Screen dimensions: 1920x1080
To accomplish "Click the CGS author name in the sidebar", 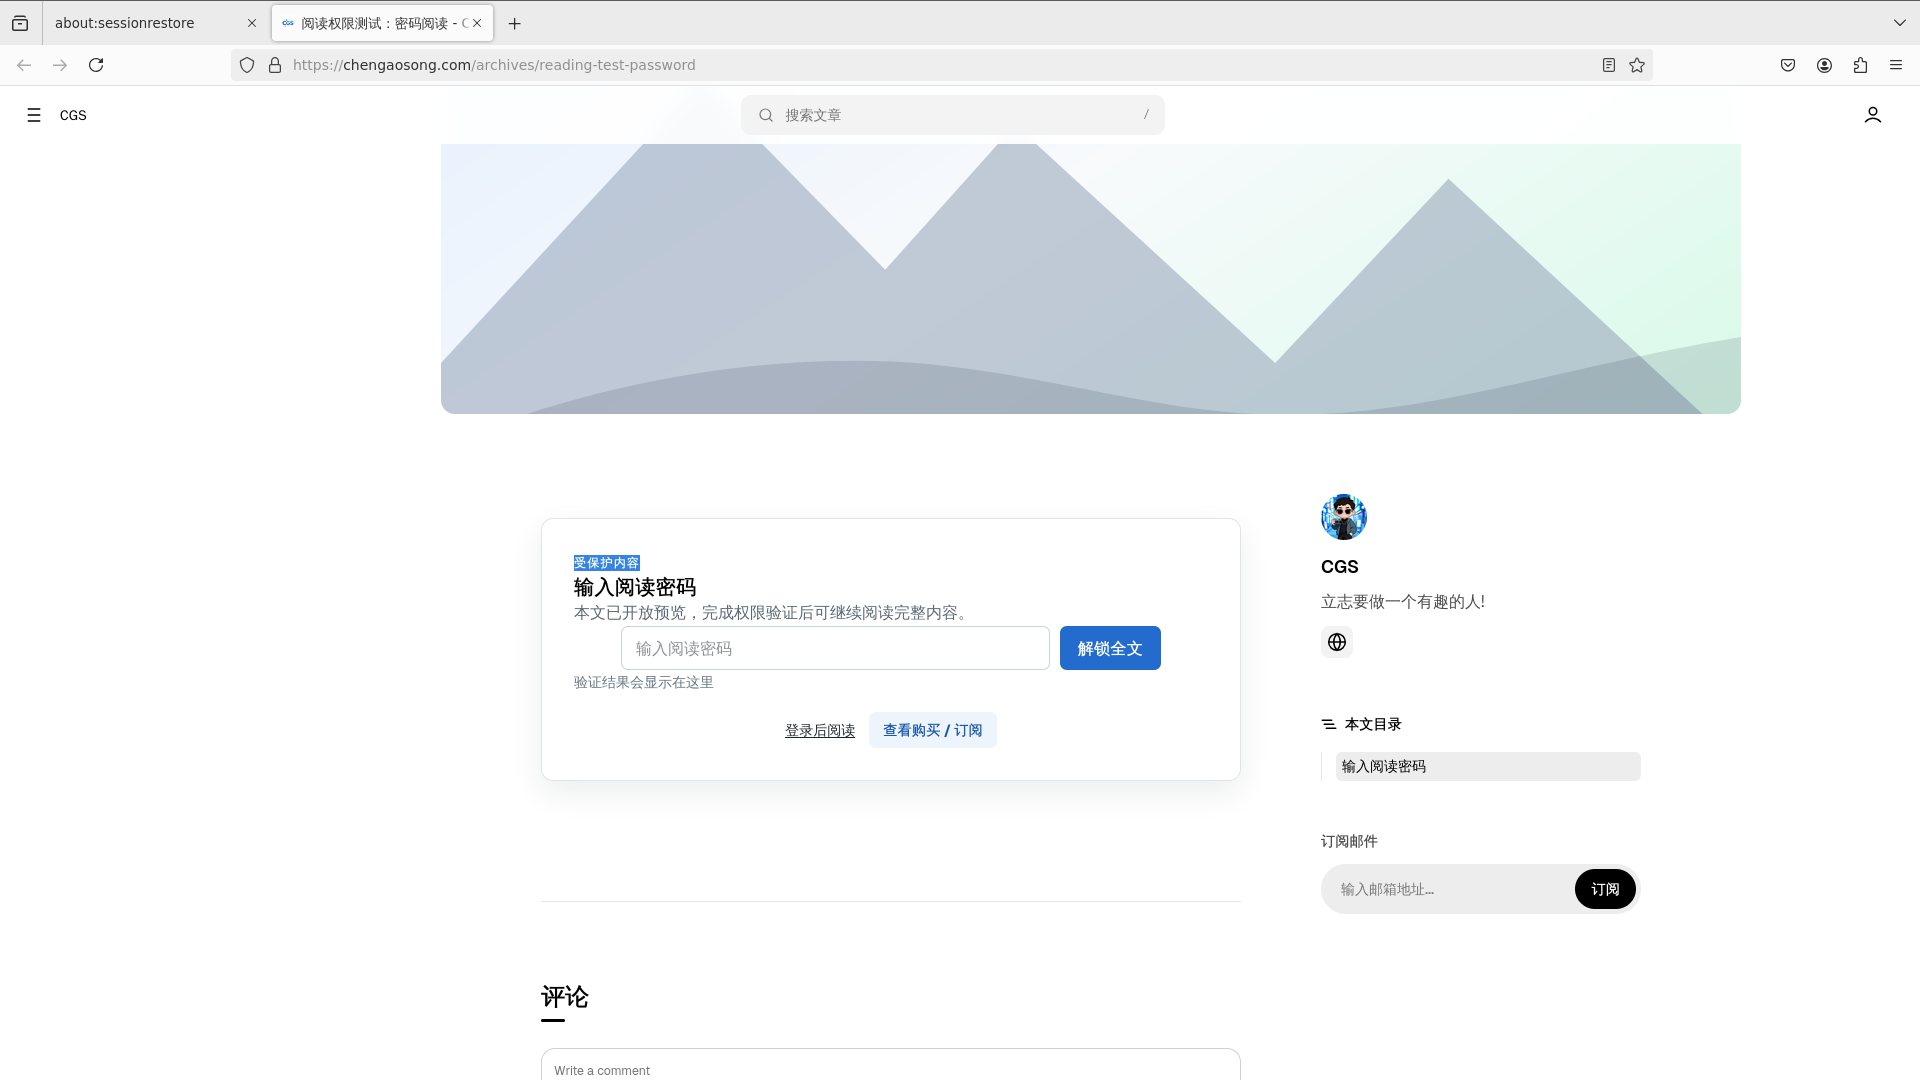I will tap(1340, 567).
